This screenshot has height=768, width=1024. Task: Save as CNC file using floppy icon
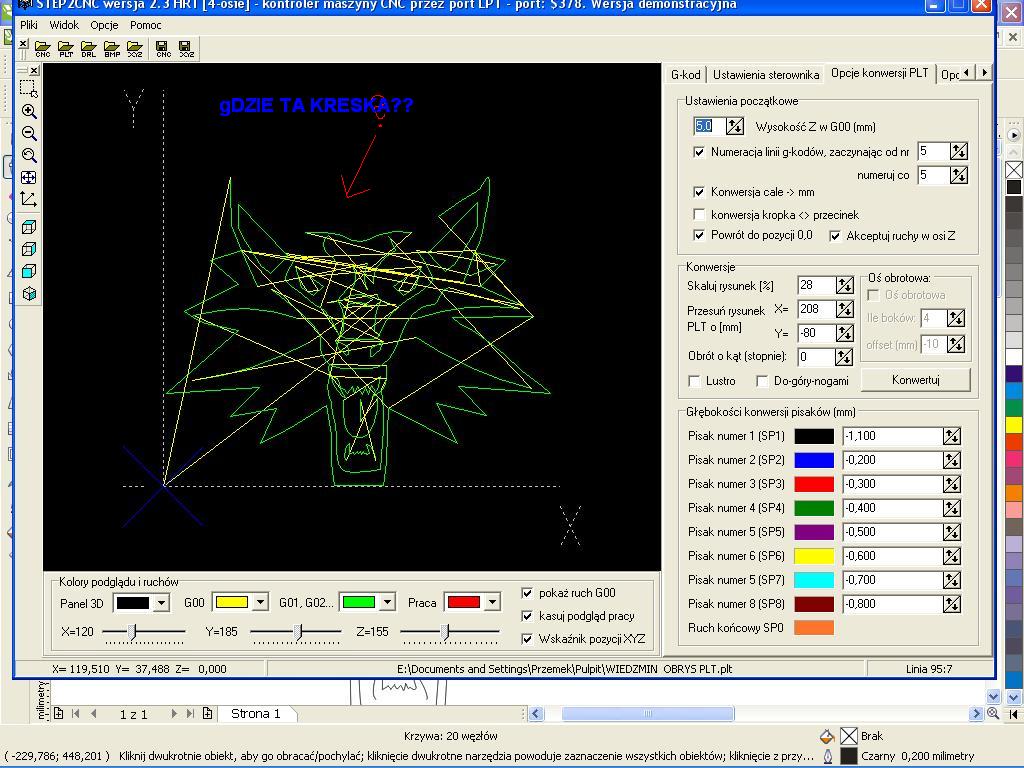pos(163,48)
